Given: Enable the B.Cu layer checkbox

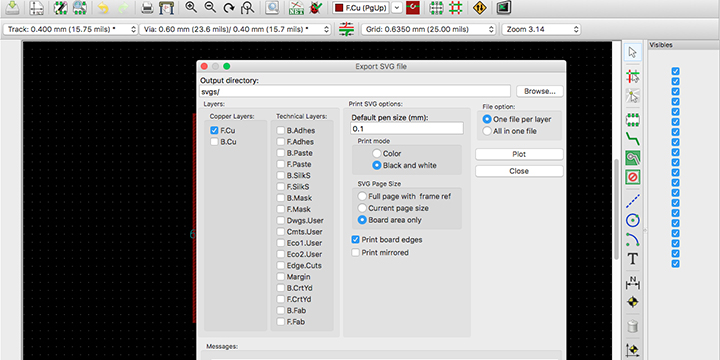Looking at the screenshot, I should [214, 142].
